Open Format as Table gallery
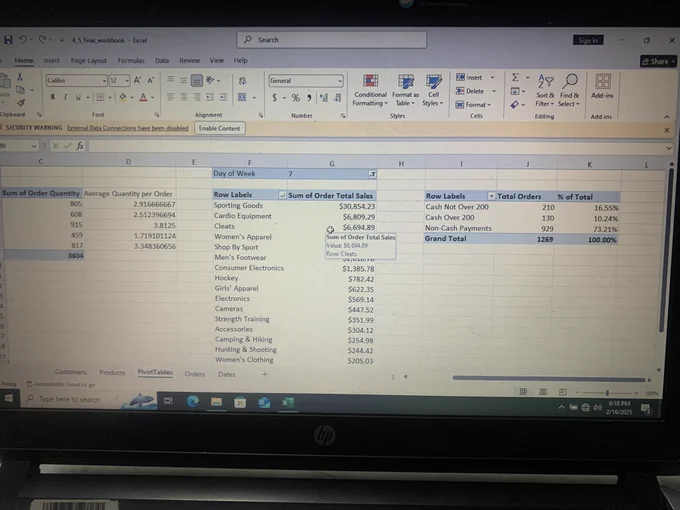680x510 pixels. pos(405,90)
